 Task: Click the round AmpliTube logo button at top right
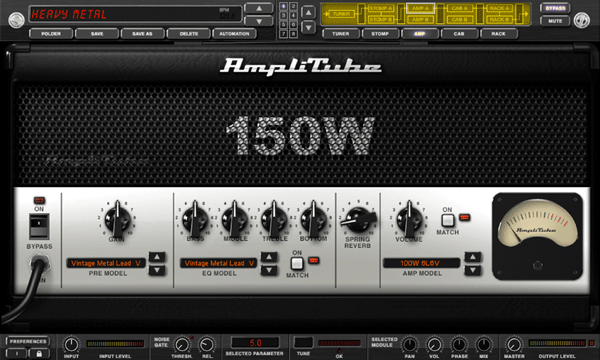click(x=582, y=20)
